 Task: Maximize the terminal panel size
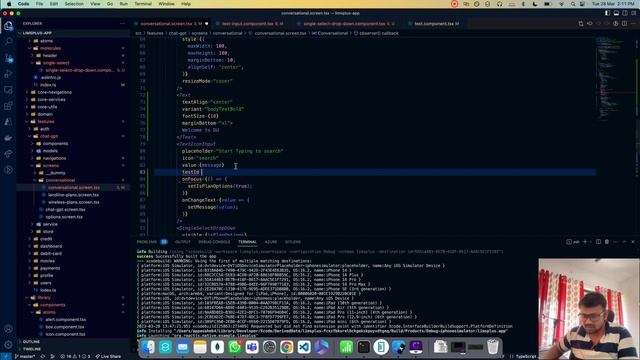[x=624, y=242]
